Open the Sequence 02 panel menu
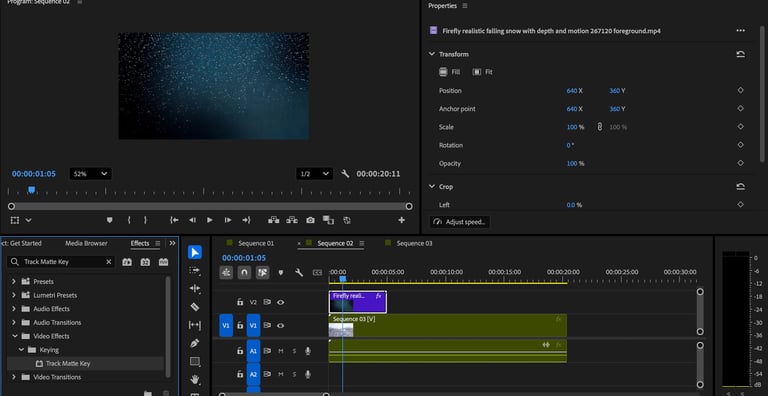The image size is (768, 396). coord(361,244)
